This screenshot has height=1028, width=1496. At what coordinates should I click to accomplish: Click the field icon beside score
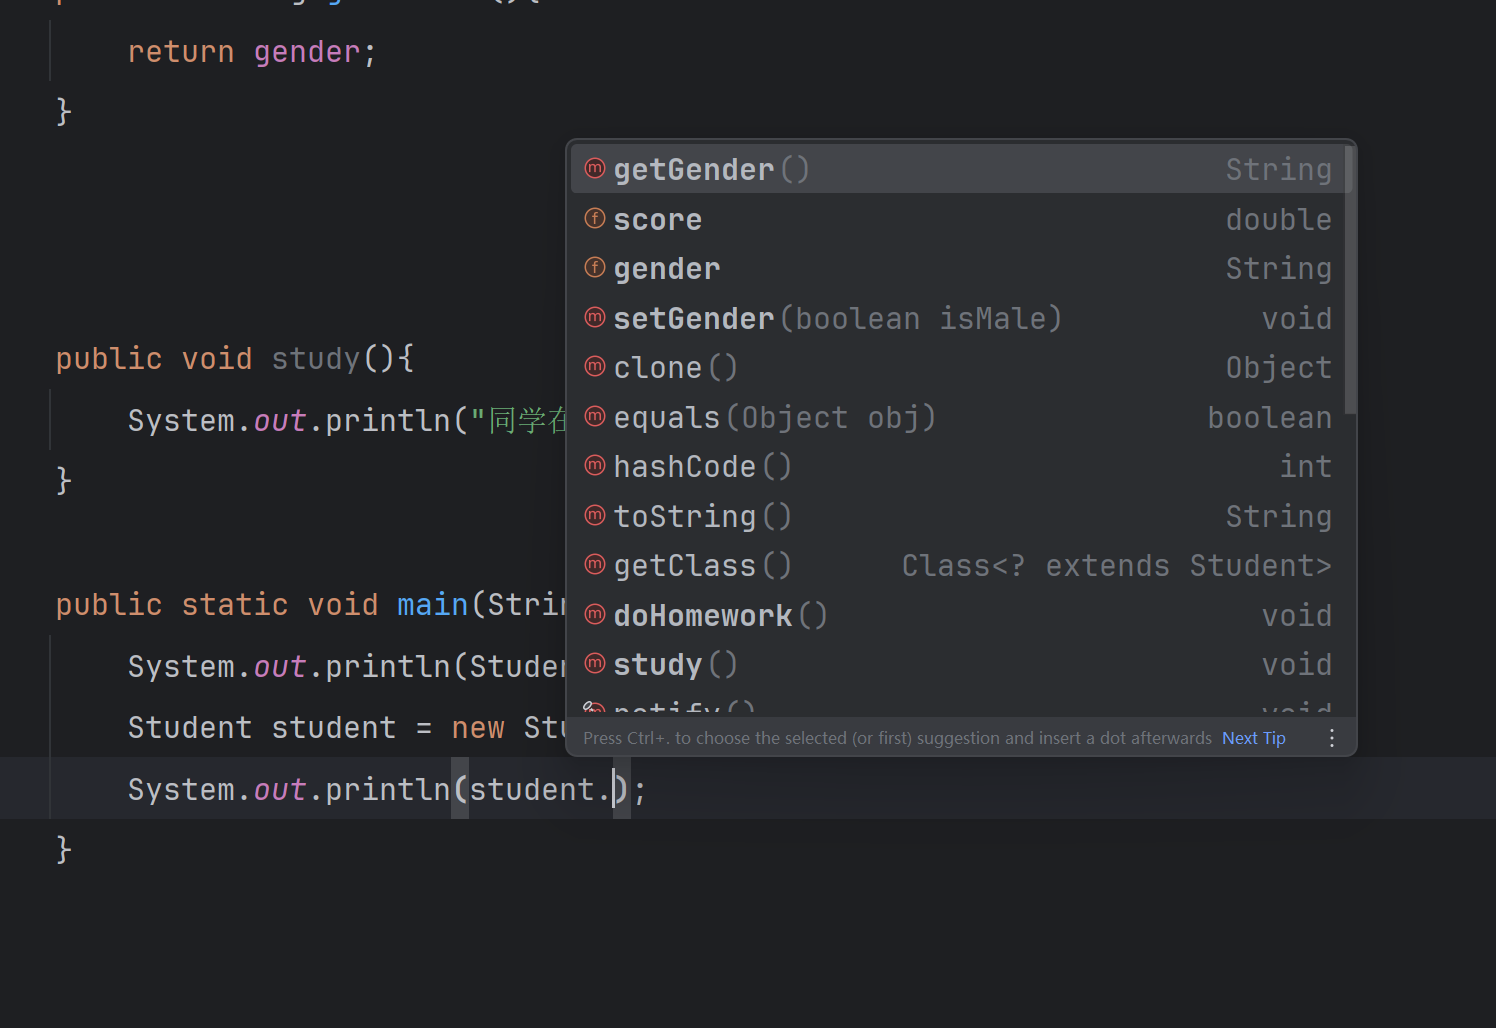(x=595, y=218)
